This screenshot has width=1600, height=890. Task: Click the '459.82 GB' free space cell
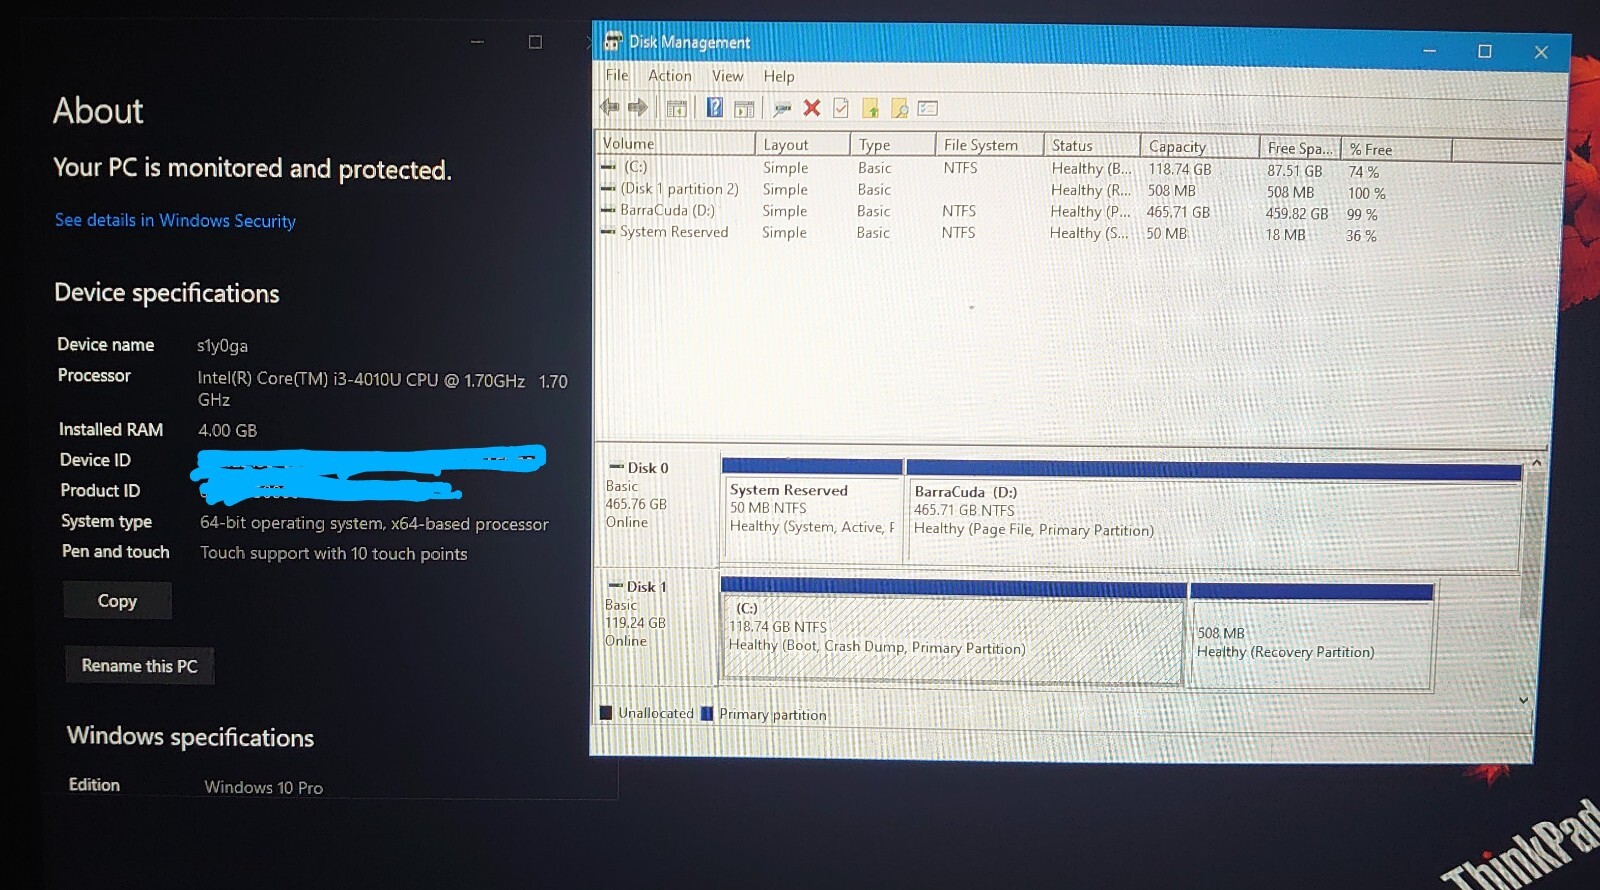pos(1297,214)
